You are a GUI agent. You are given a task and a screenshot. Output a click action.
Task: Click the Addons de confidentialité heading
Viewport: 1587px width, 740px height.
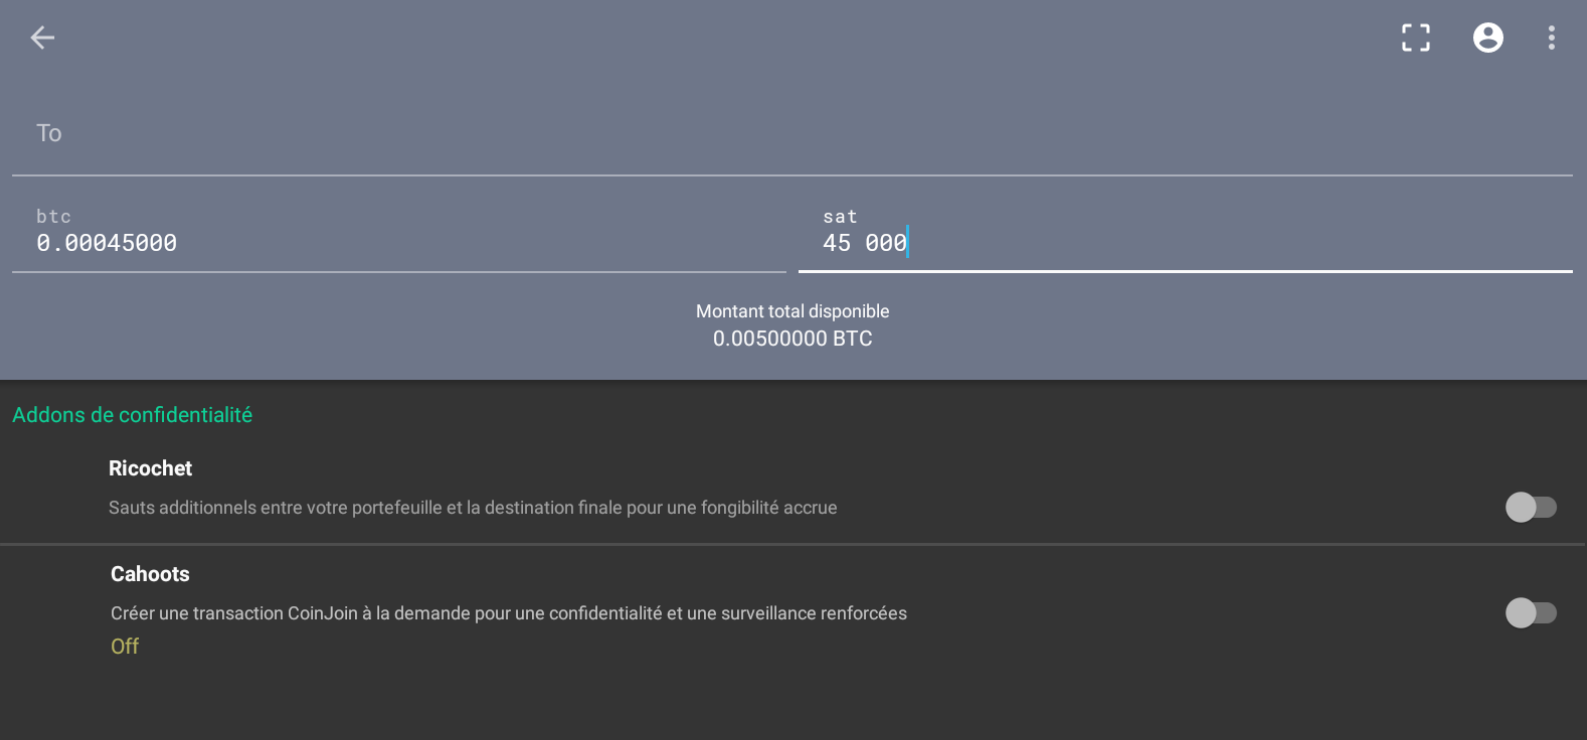132,415
